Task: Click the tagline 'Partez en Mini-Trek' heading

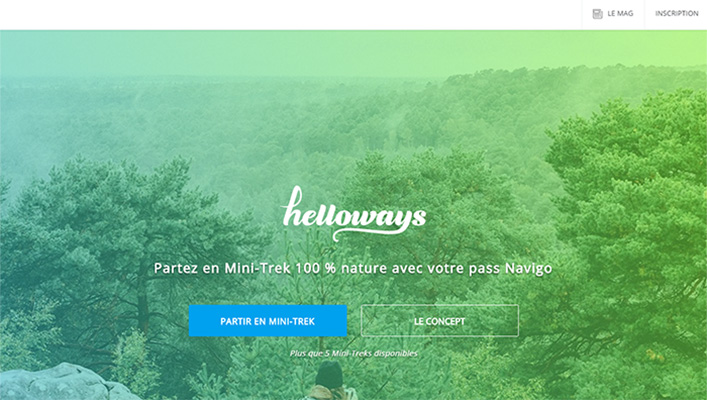Action: point(353,268)
